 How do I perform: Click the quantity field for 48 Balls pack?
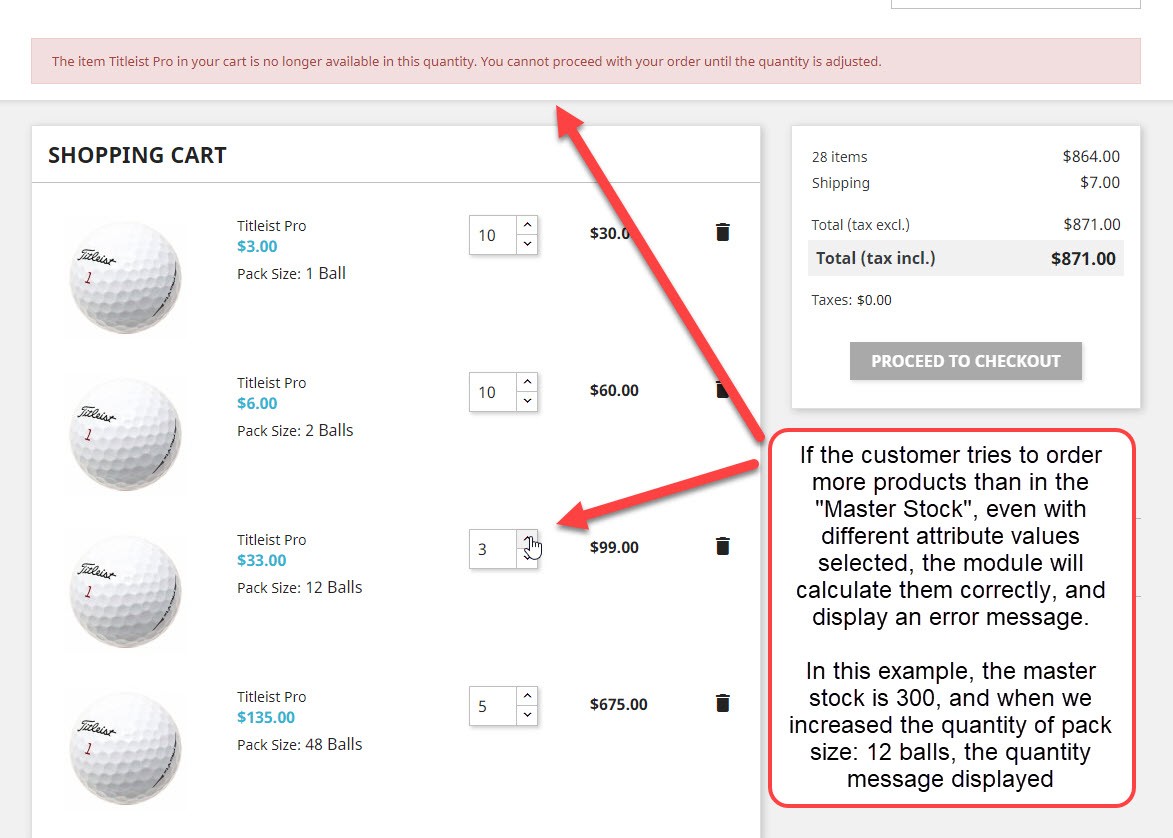[493, 706]
